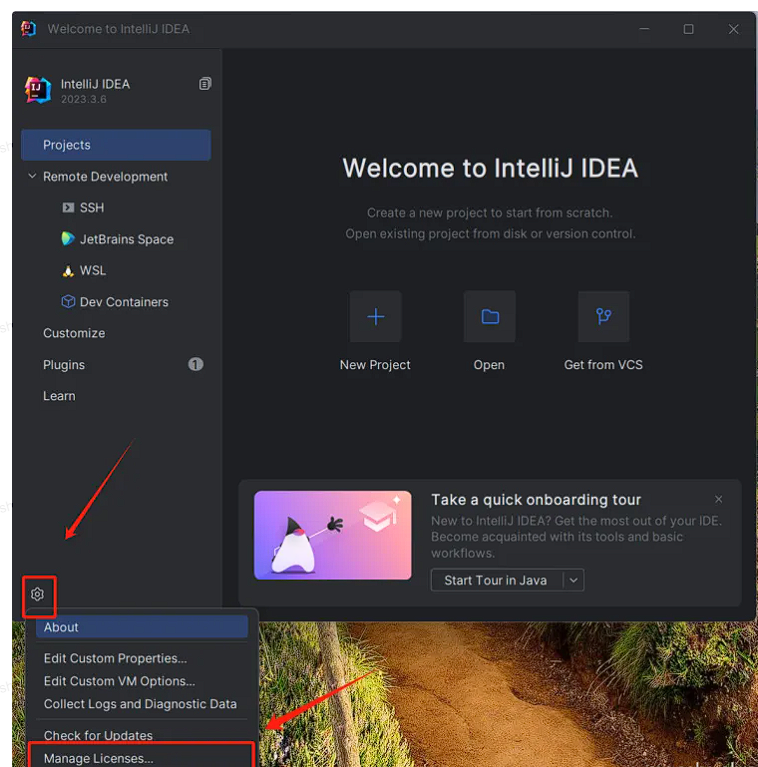Select the Projects tab
758x767 pixels.
(x=116, y=145)
